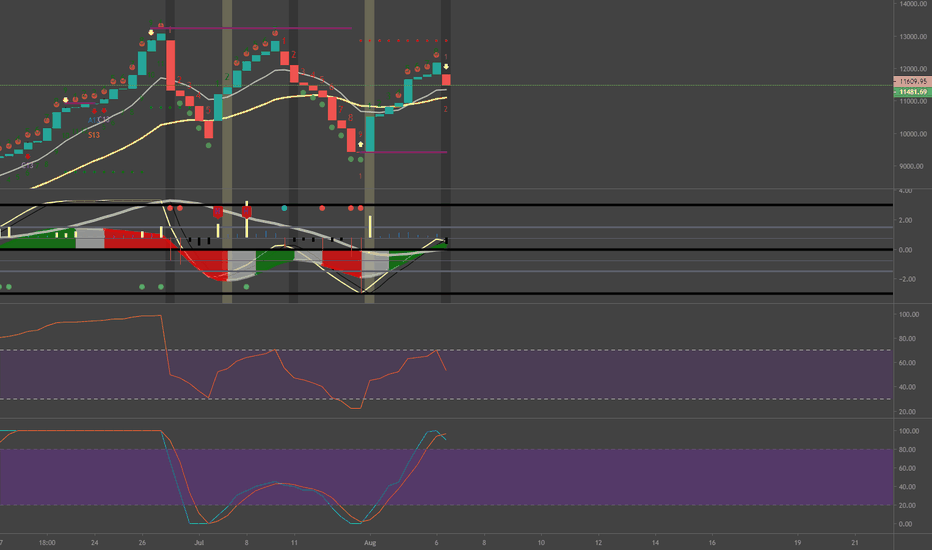Click the latest red candle on the price chart
The width and height of the screenshot is (932, 550).
[x=446, y=80]
